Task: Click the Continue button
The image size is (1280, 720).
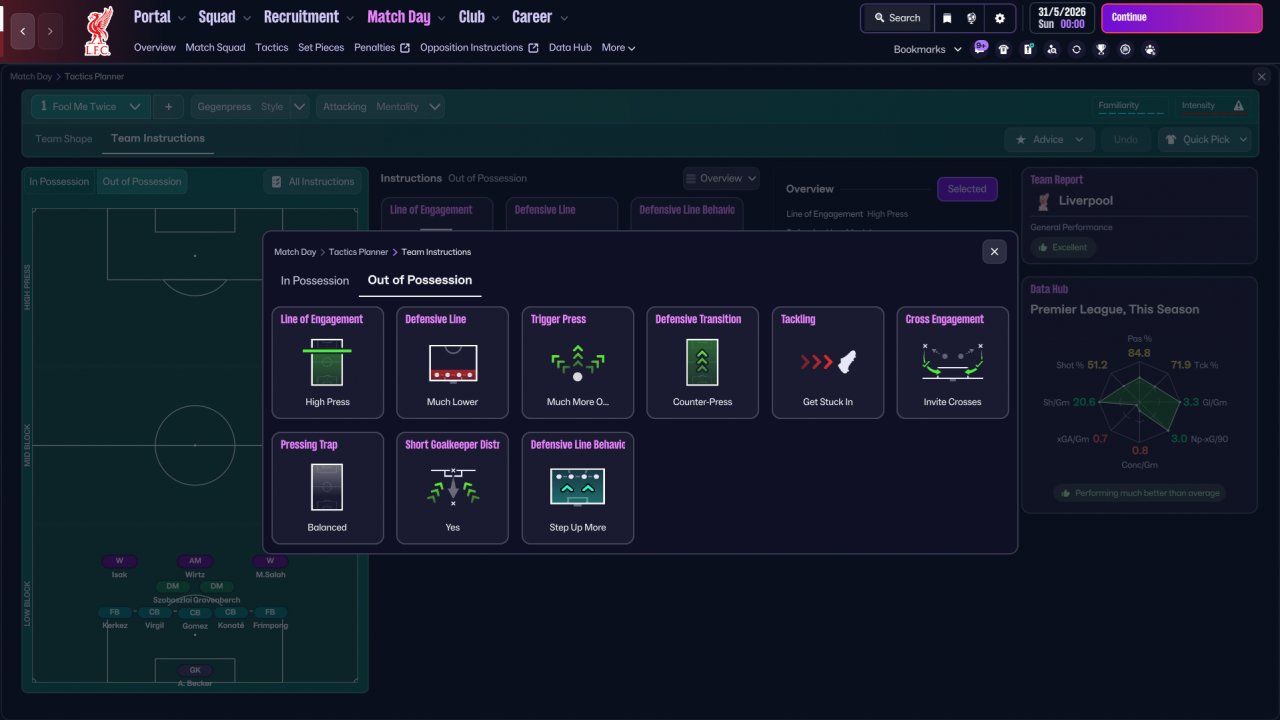Action: 1181,18
